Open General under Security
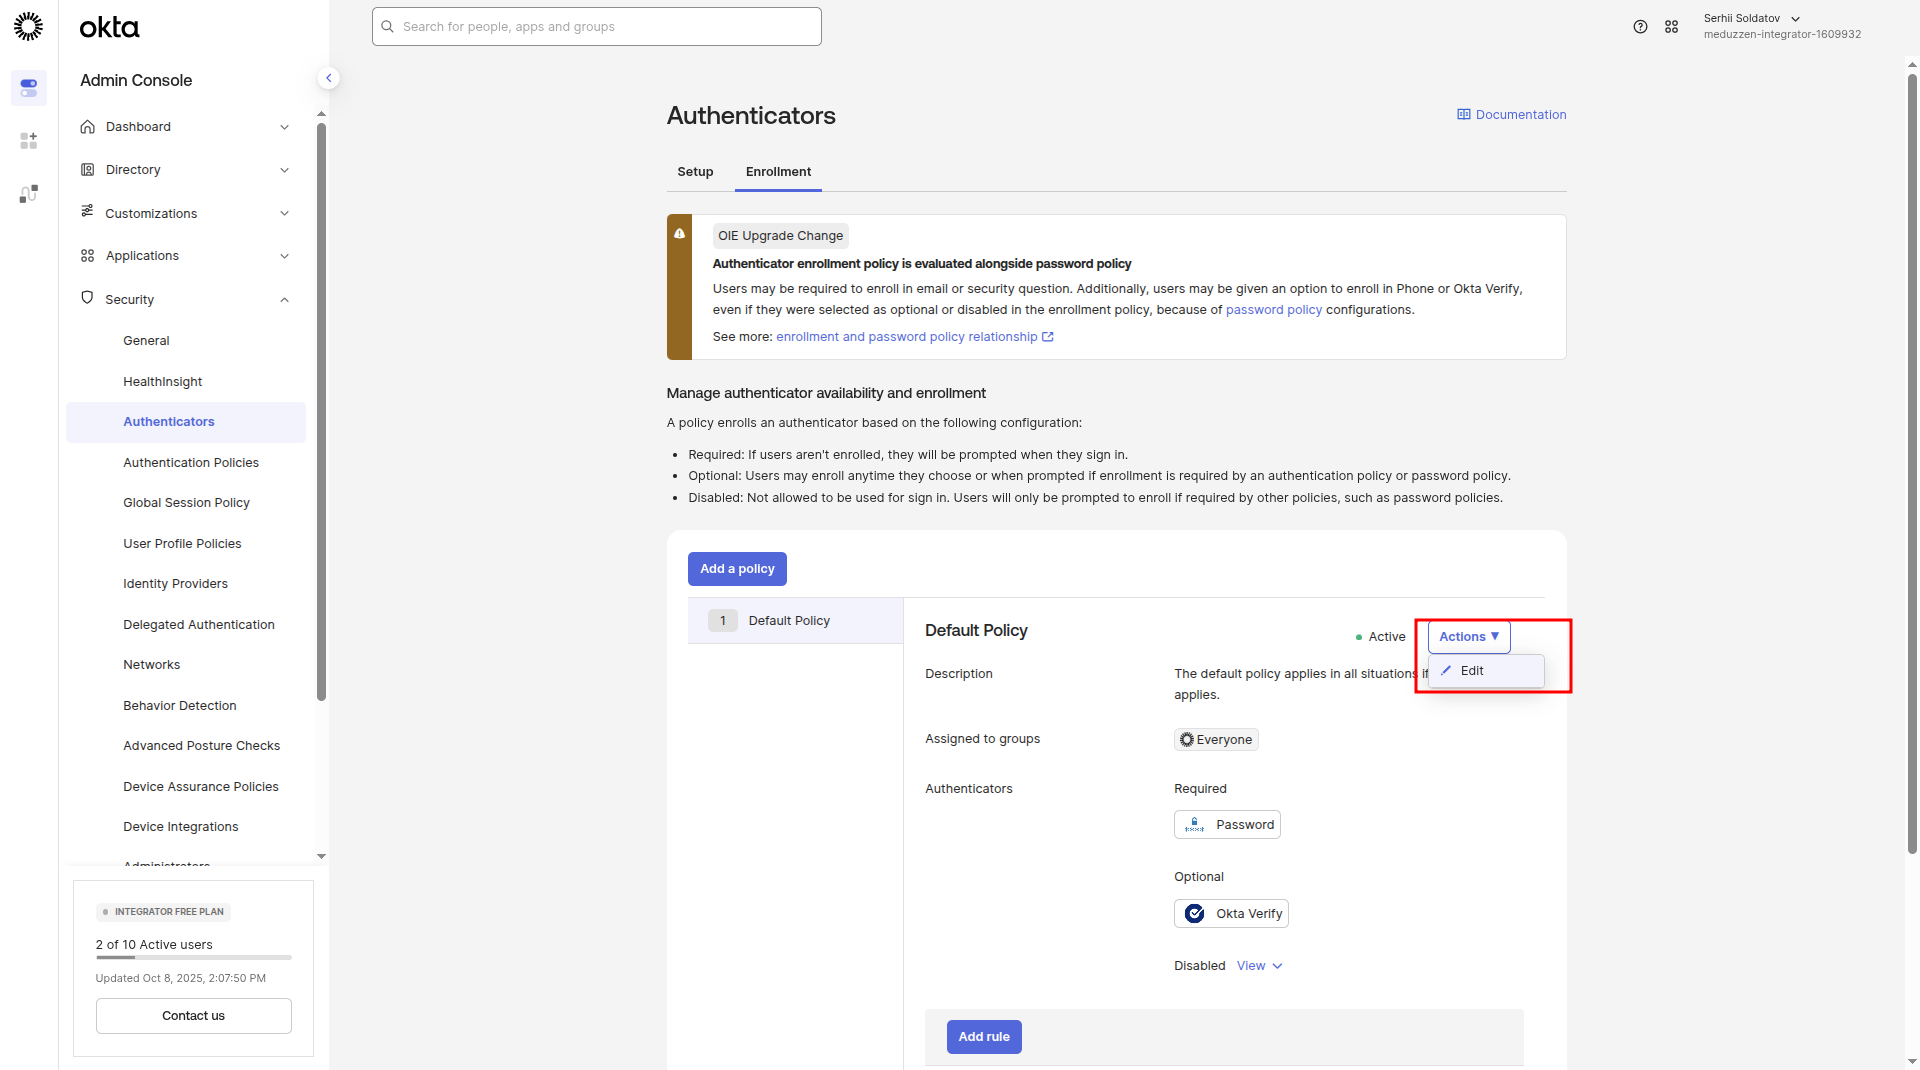The width and height of the screenshot is (1920, 1070). click(x=146, y=341)
